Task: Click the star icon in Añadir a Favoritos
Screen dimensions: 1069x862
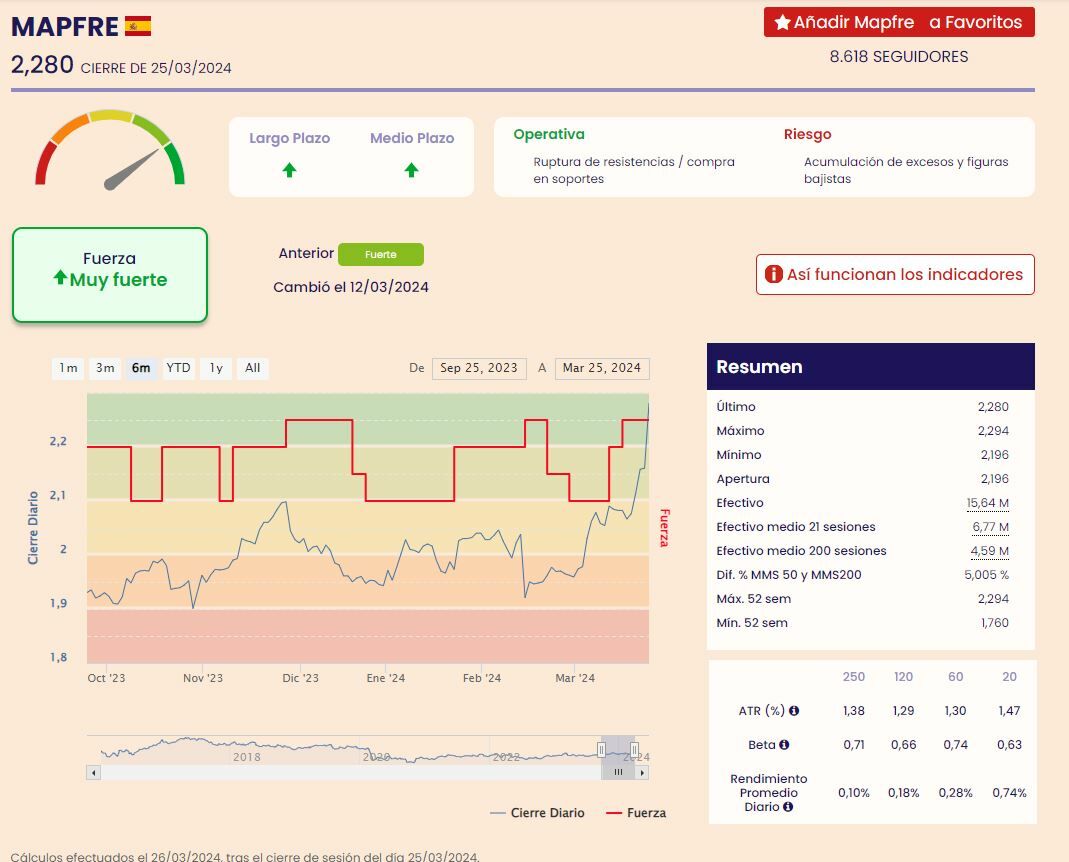Action: click(x=782, y=22)
